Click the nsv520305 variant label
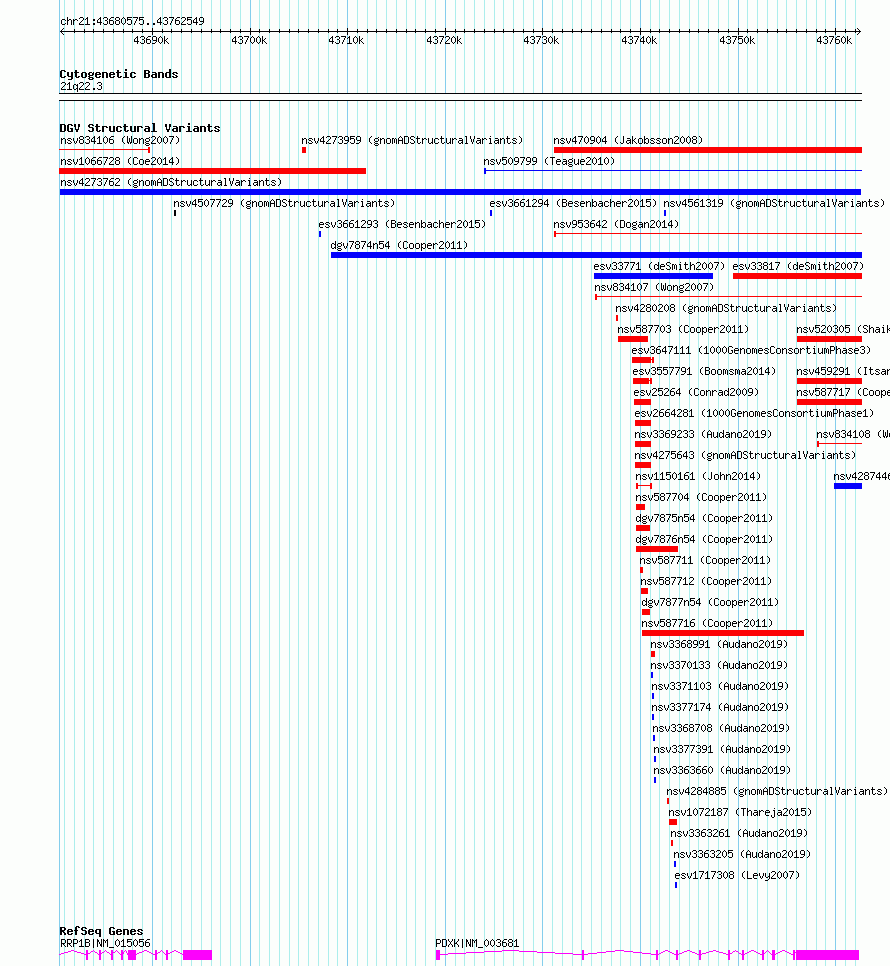The width and height of the screenshot is (890, 966). [843, 329]
